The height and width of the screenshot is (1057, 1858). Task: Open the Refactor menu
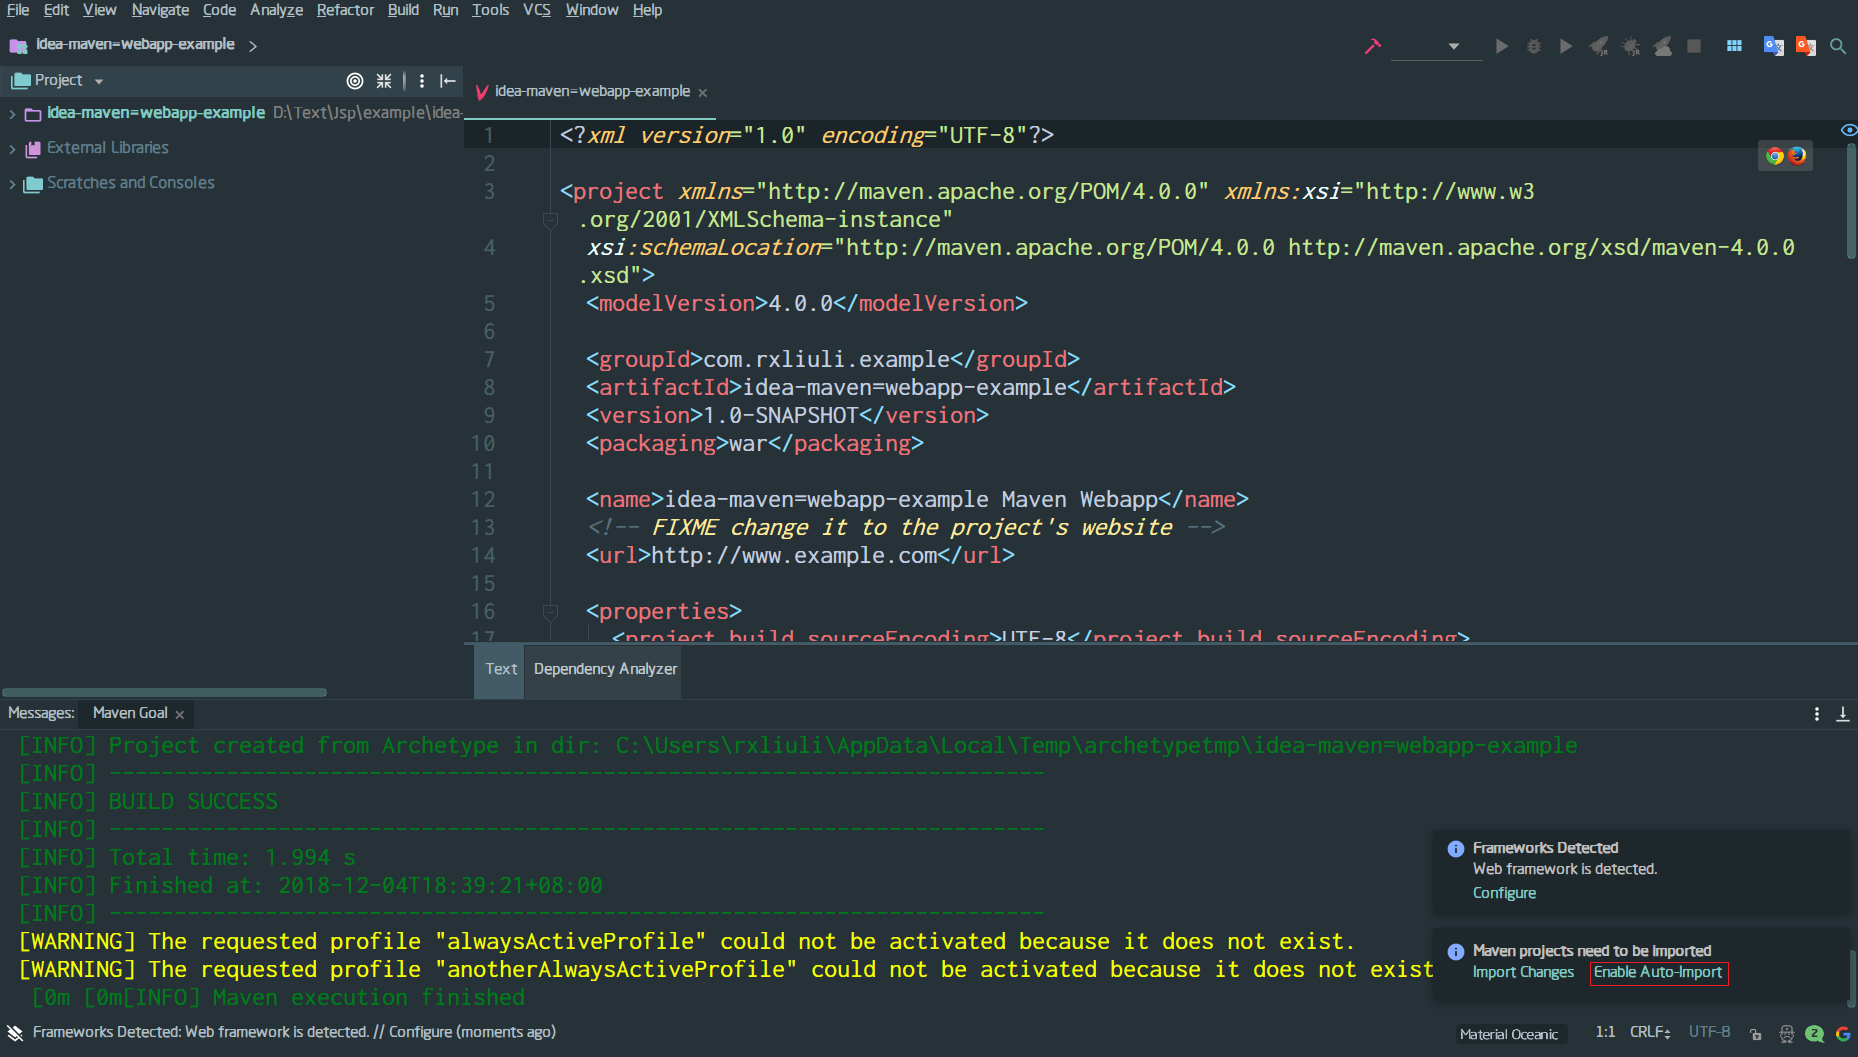coord(345,10)
